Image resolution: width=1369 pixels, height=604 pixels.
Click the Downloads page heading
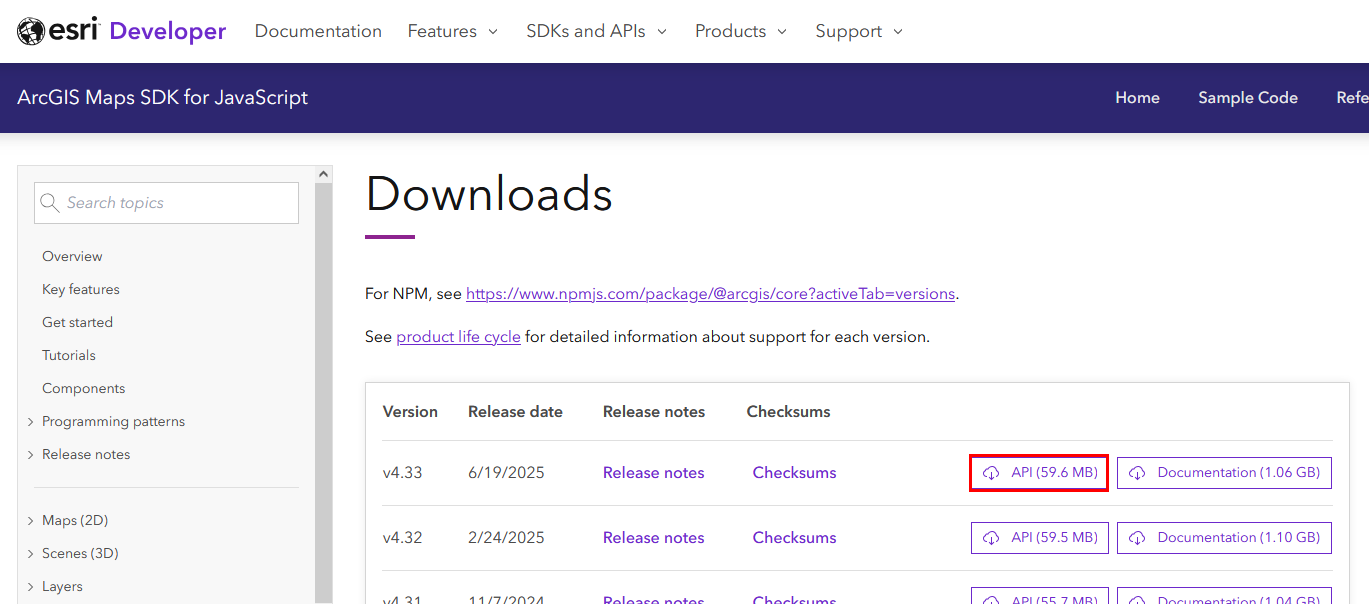(x=489, y=194)
